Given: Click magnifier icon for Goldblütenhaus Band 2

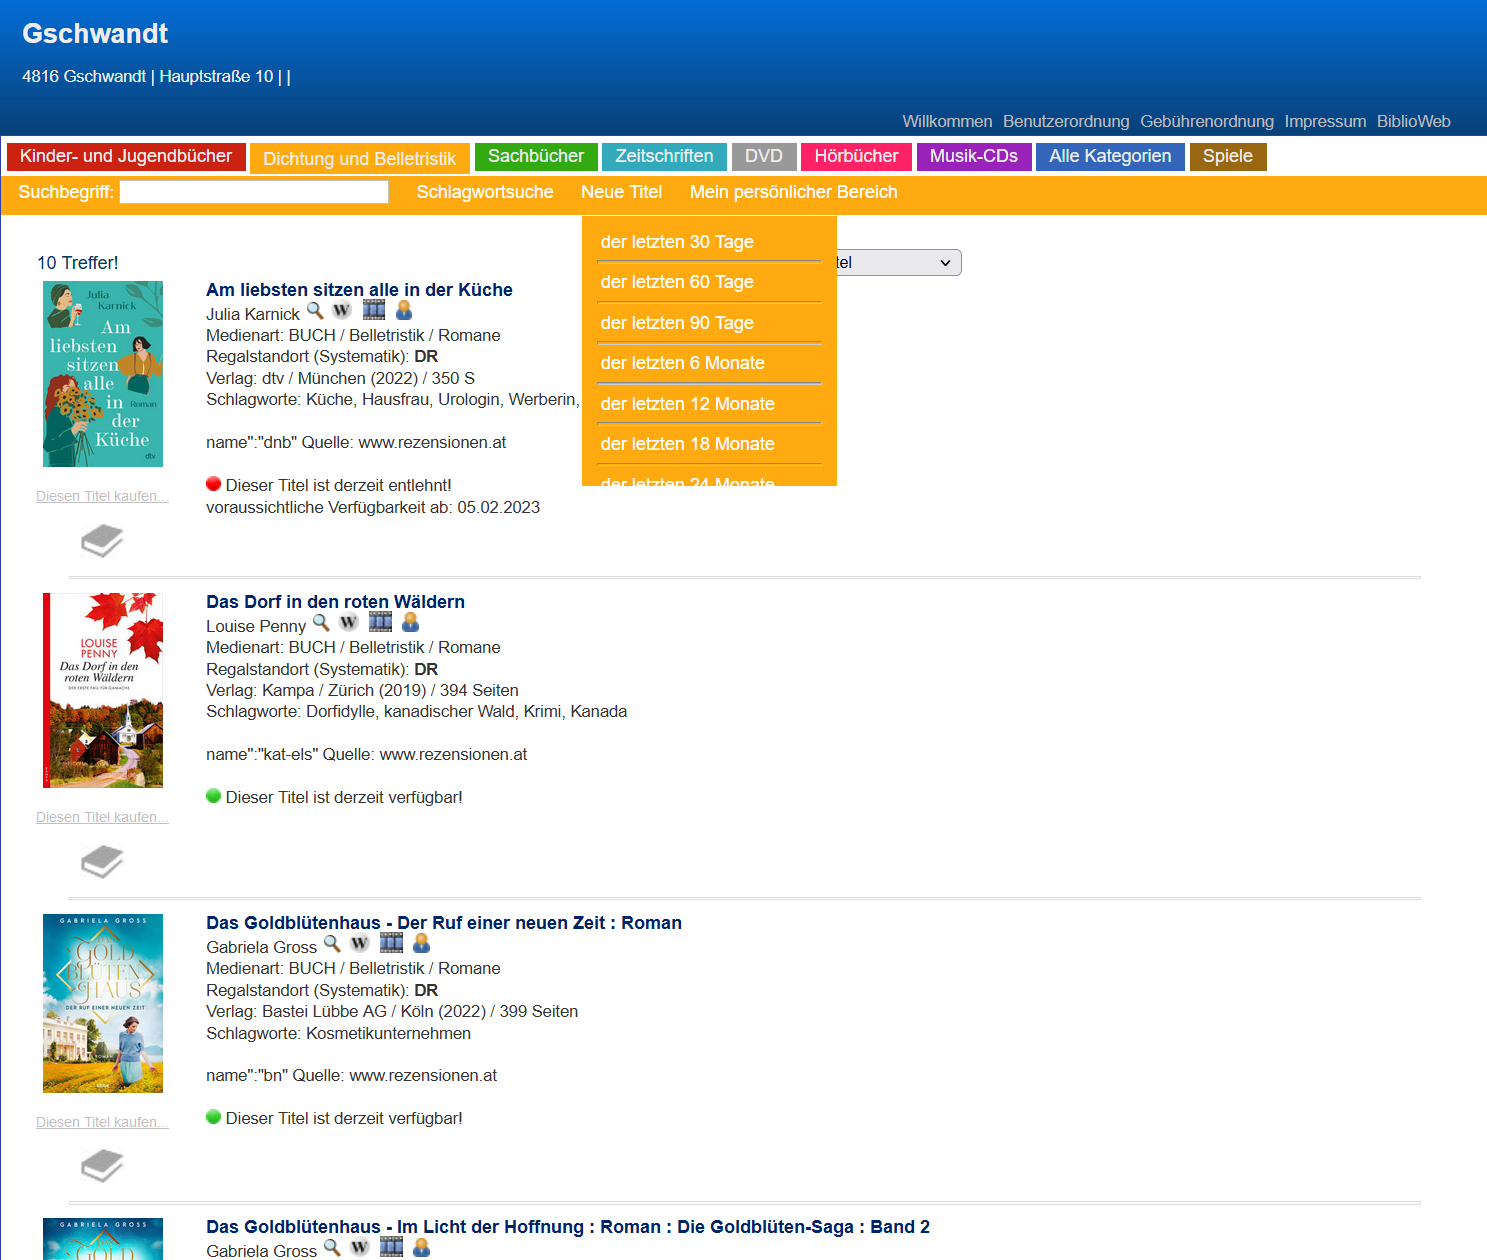Looking at the screenshot, I should (332, 1248).
